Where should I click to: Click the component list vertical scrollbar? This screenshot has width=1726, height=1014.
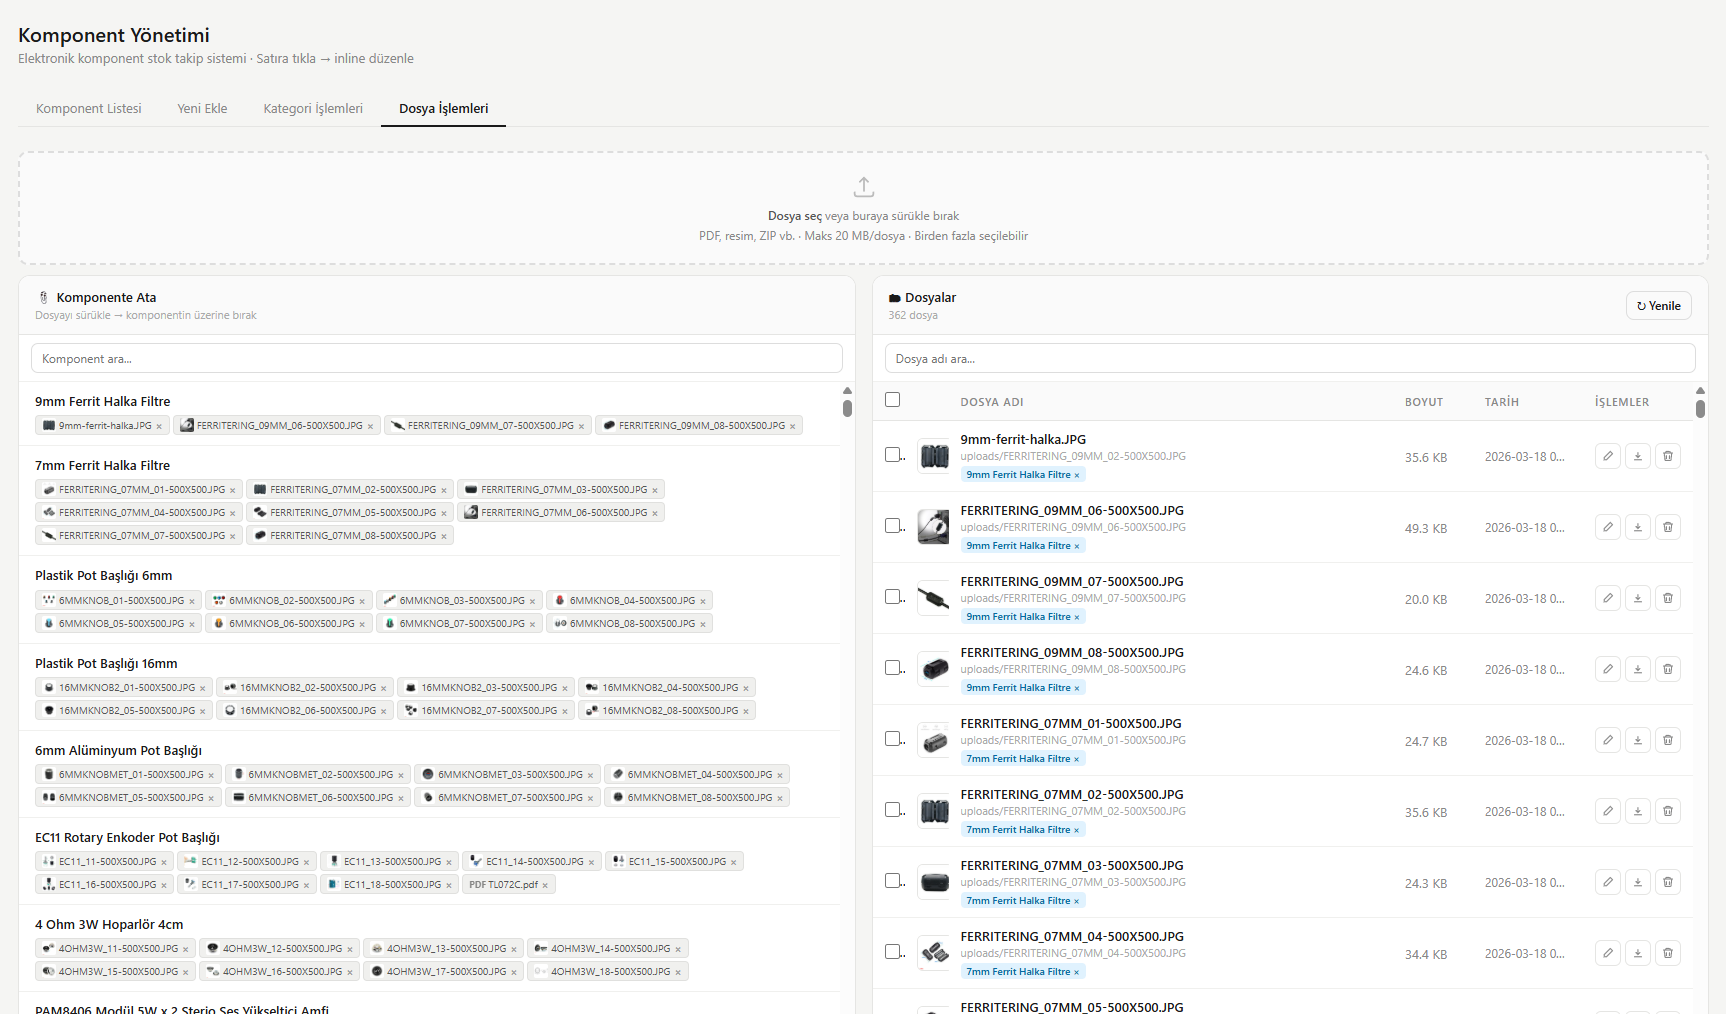(x=847, y=407)
